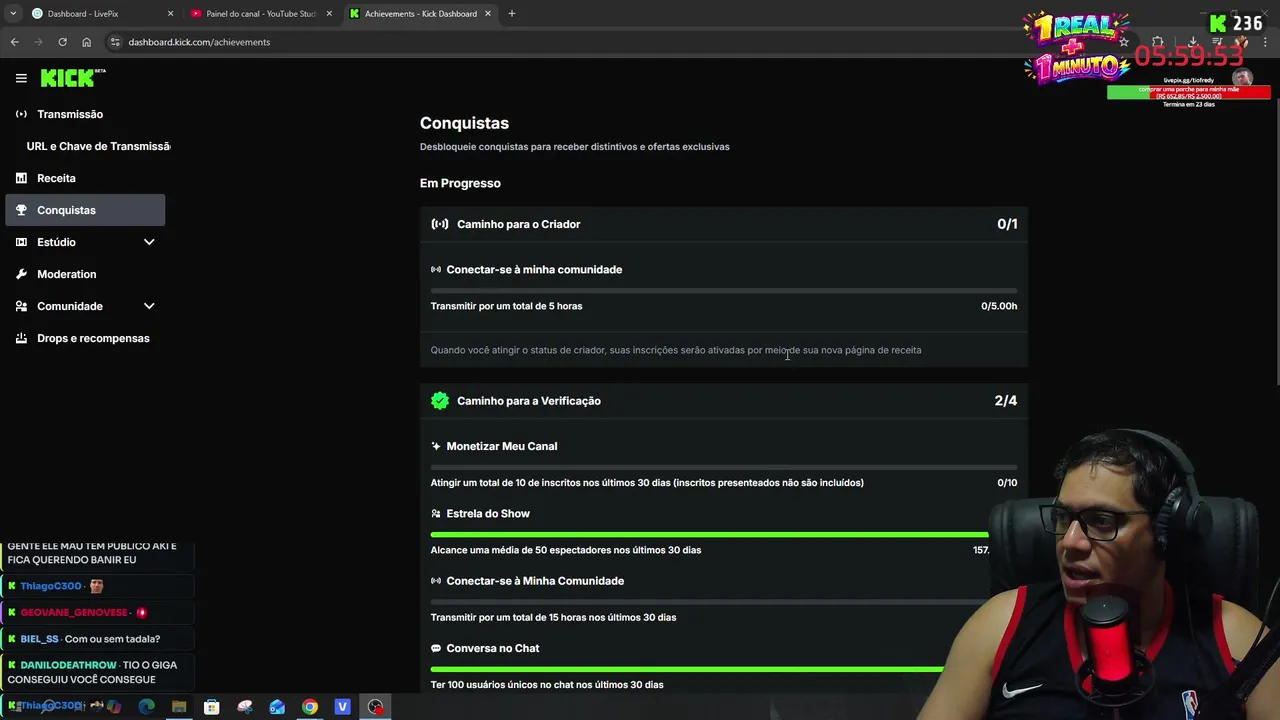This screenshot has width=1280, height=720.
Task: Go to Receita page
Action: click(85, 178)
